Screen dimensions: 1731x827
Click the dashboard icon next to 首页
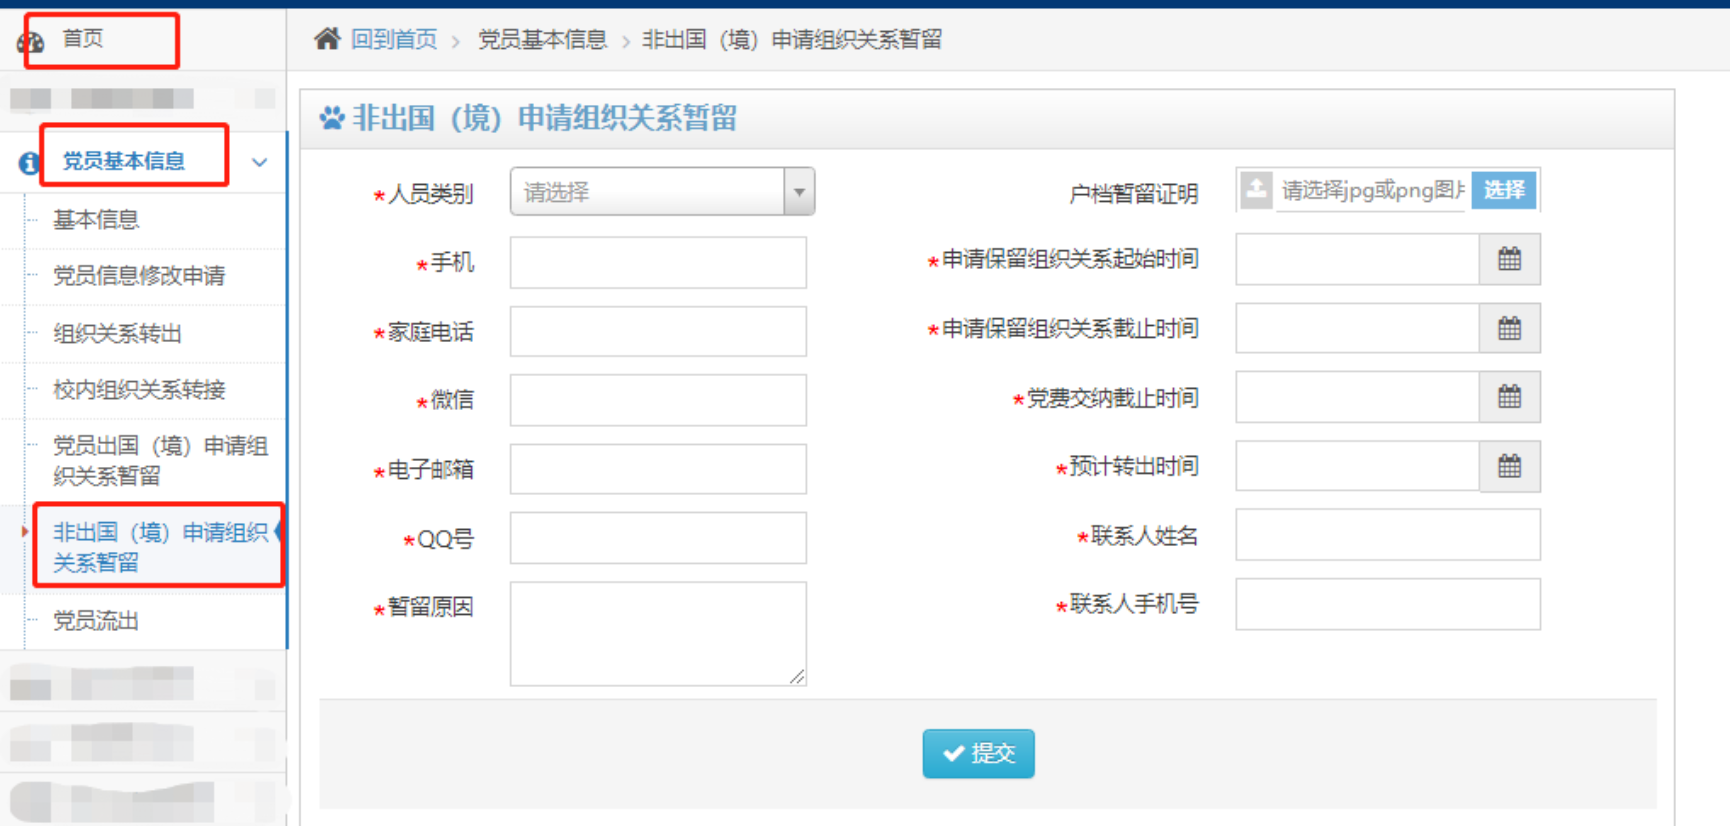30,42
